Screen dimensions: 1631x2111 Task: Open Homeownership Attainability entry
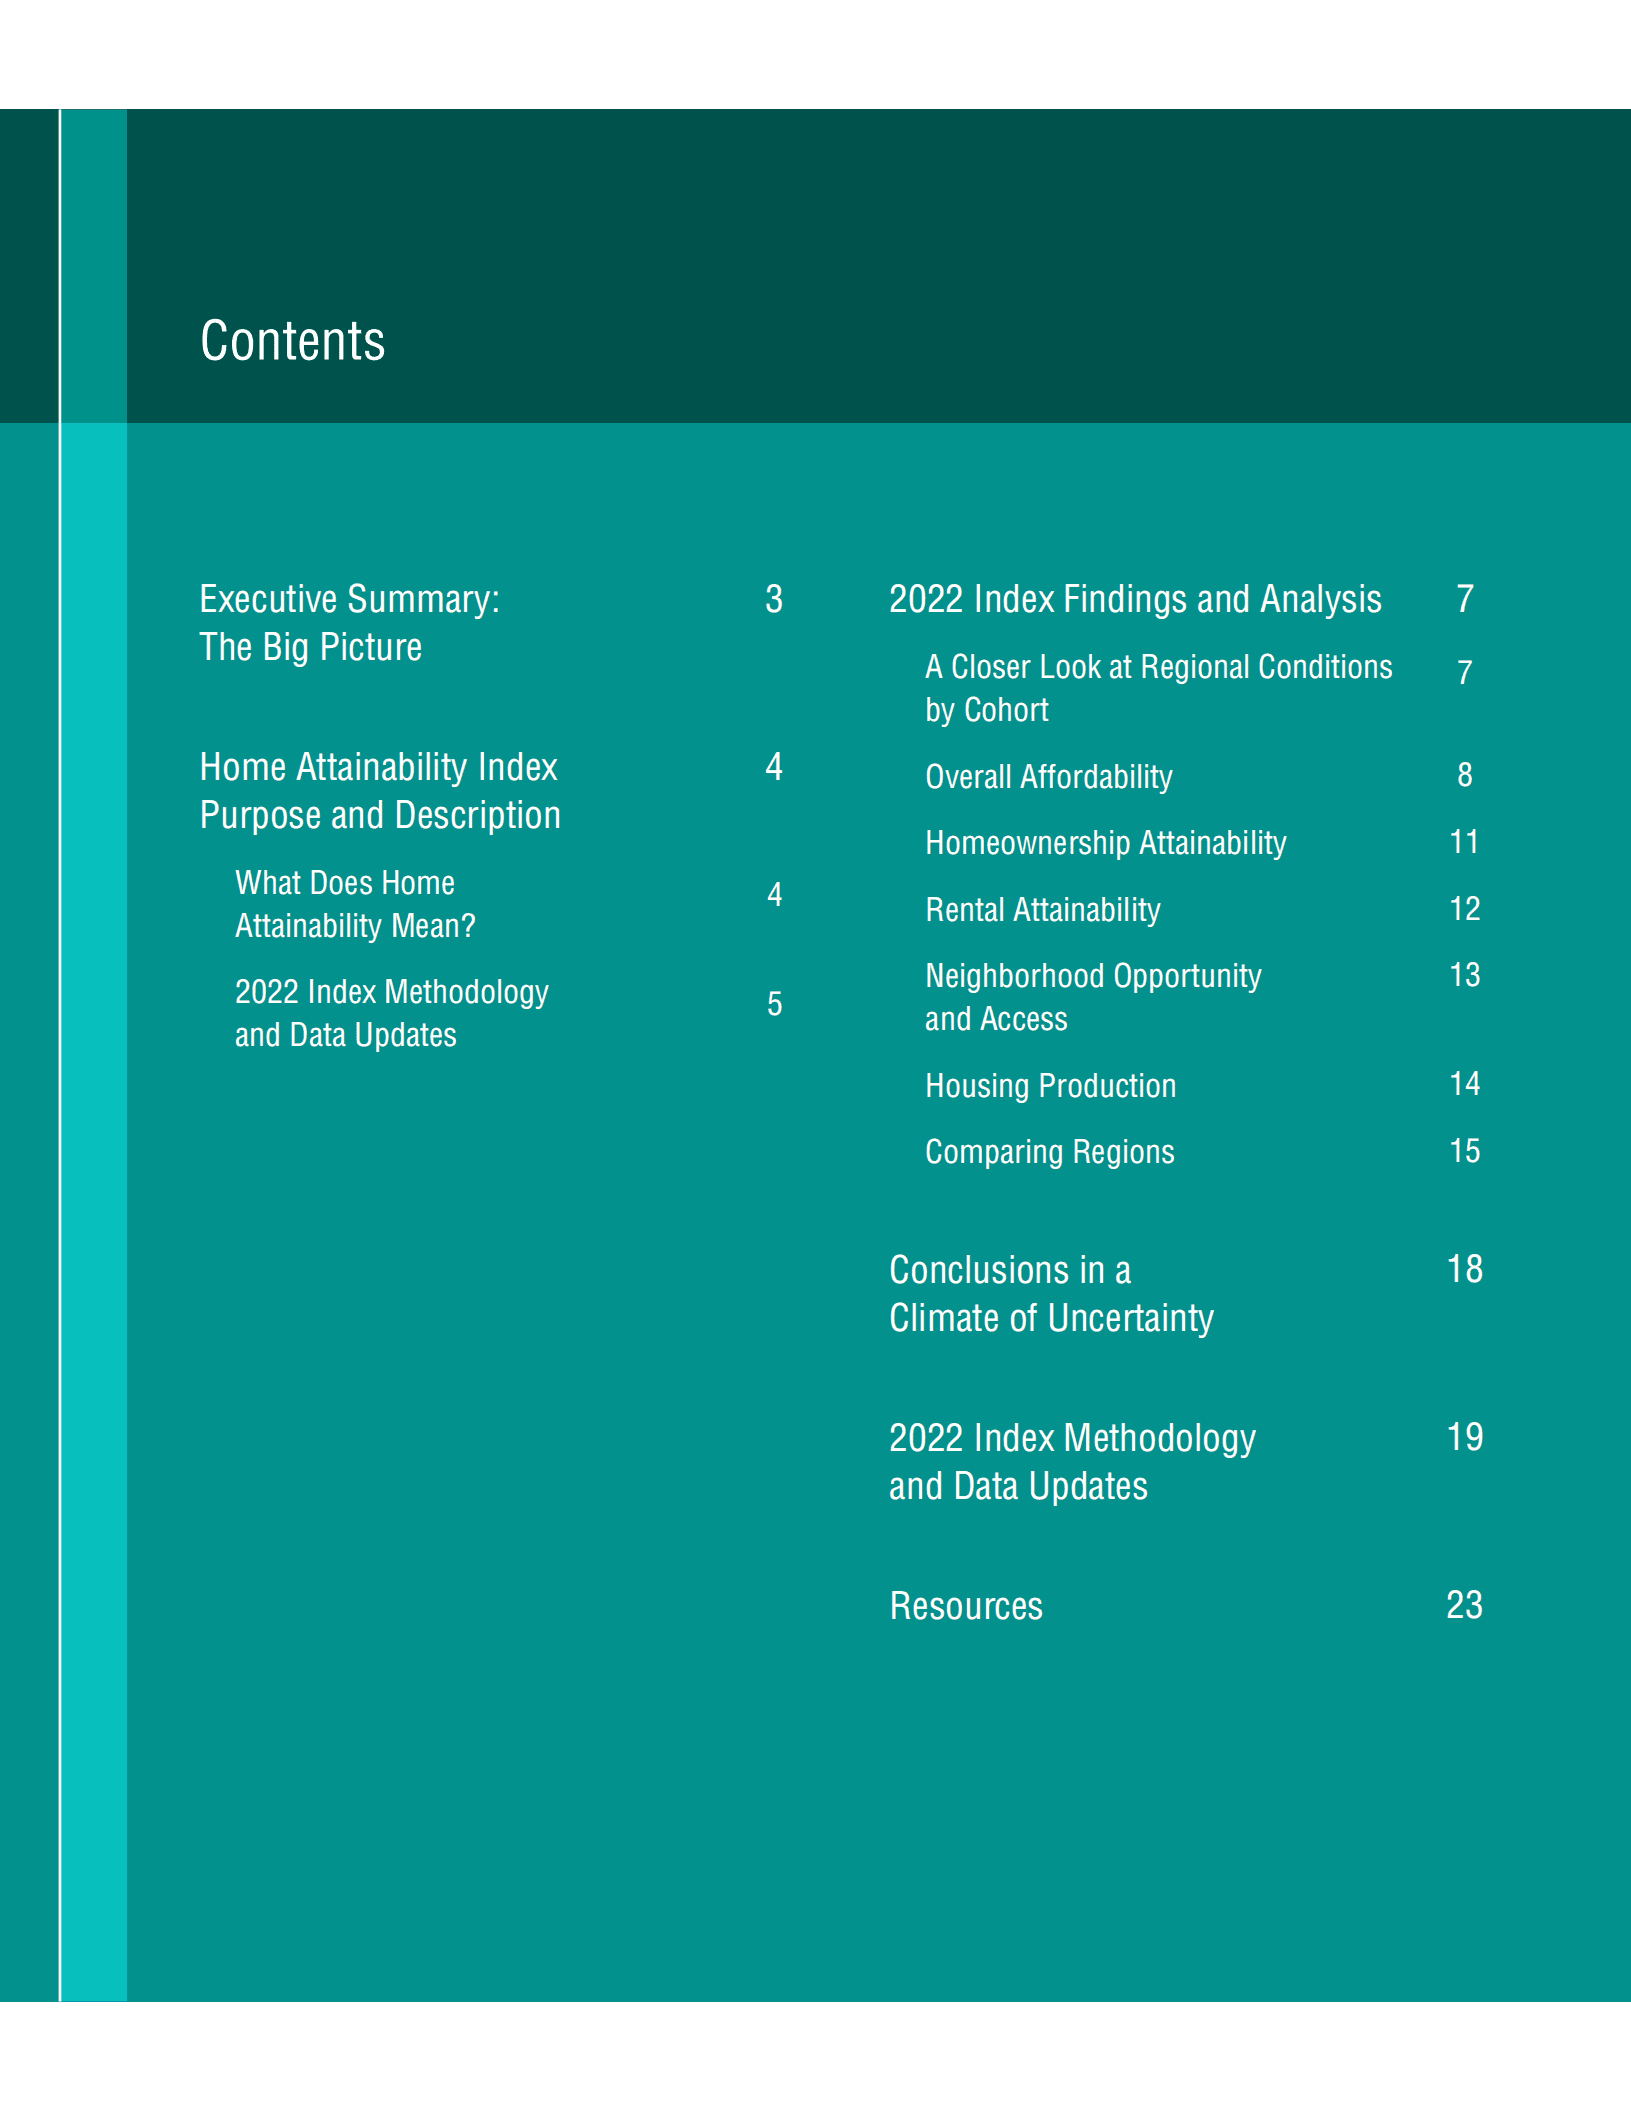[x=1105, y=843]
